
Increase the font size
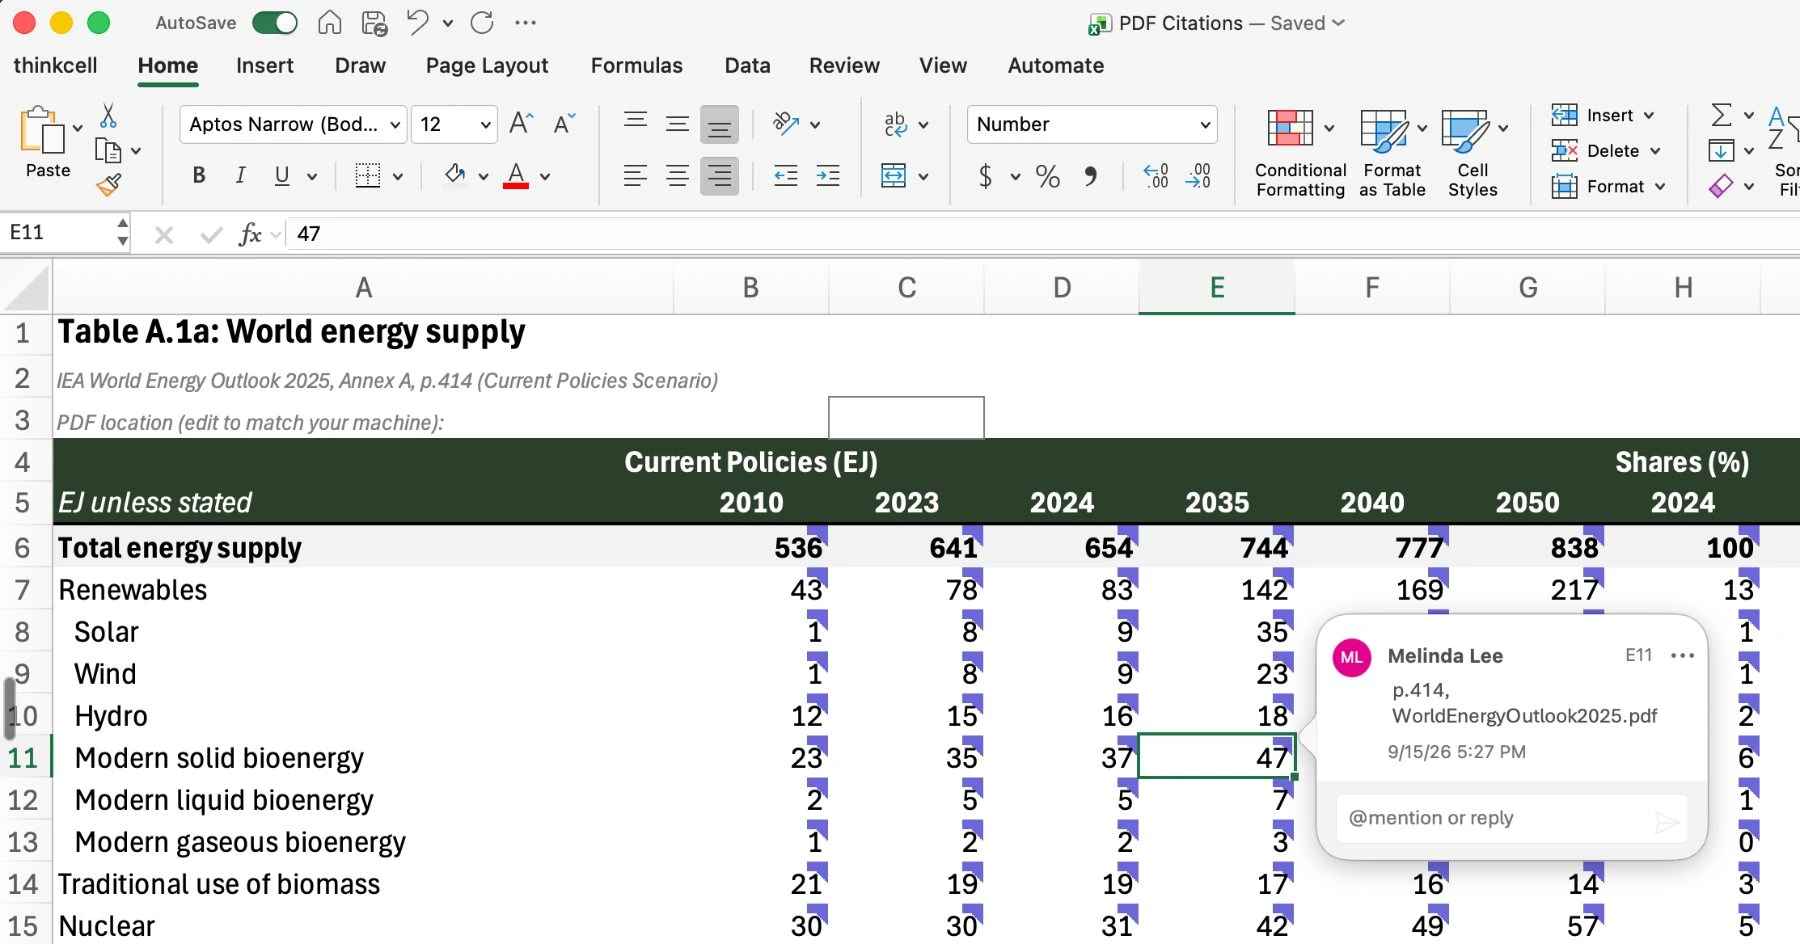[x=521, y=123]
